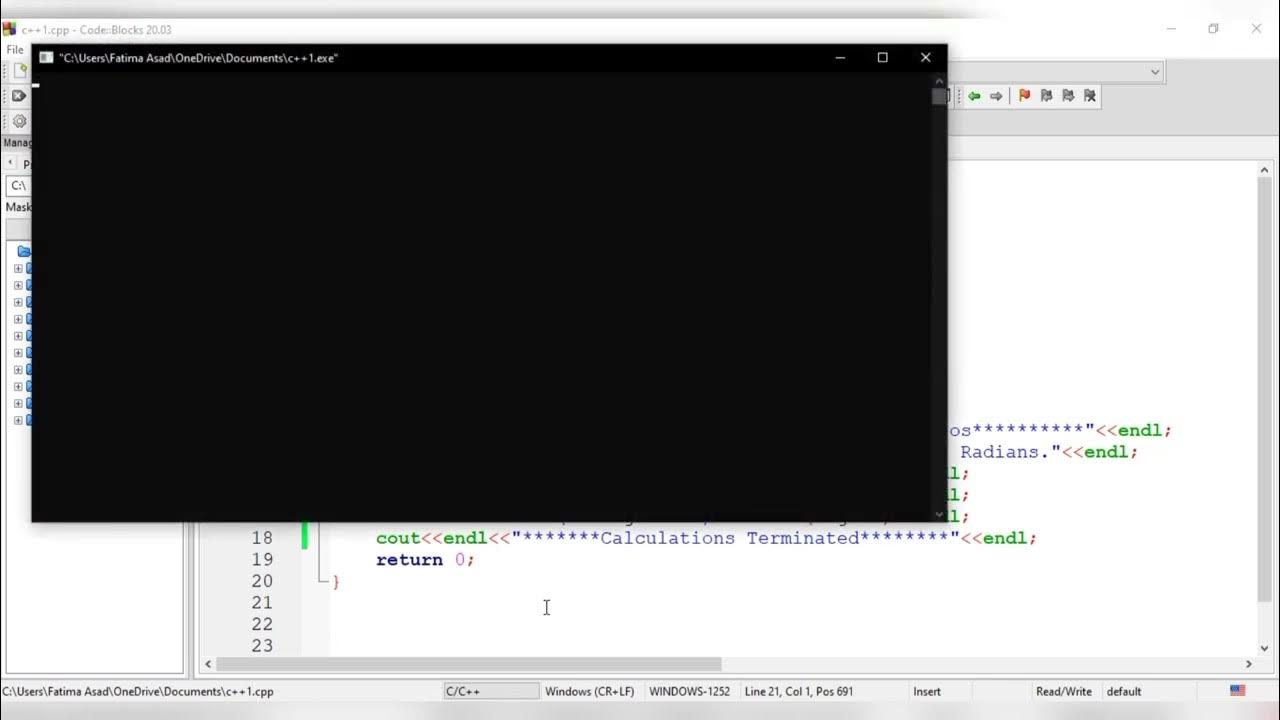The height and width of the screenshot is (720, 1280).
Task: Click the console vertical scrollbar thumb
Action: pyautogui.click(x=939, y=96)
